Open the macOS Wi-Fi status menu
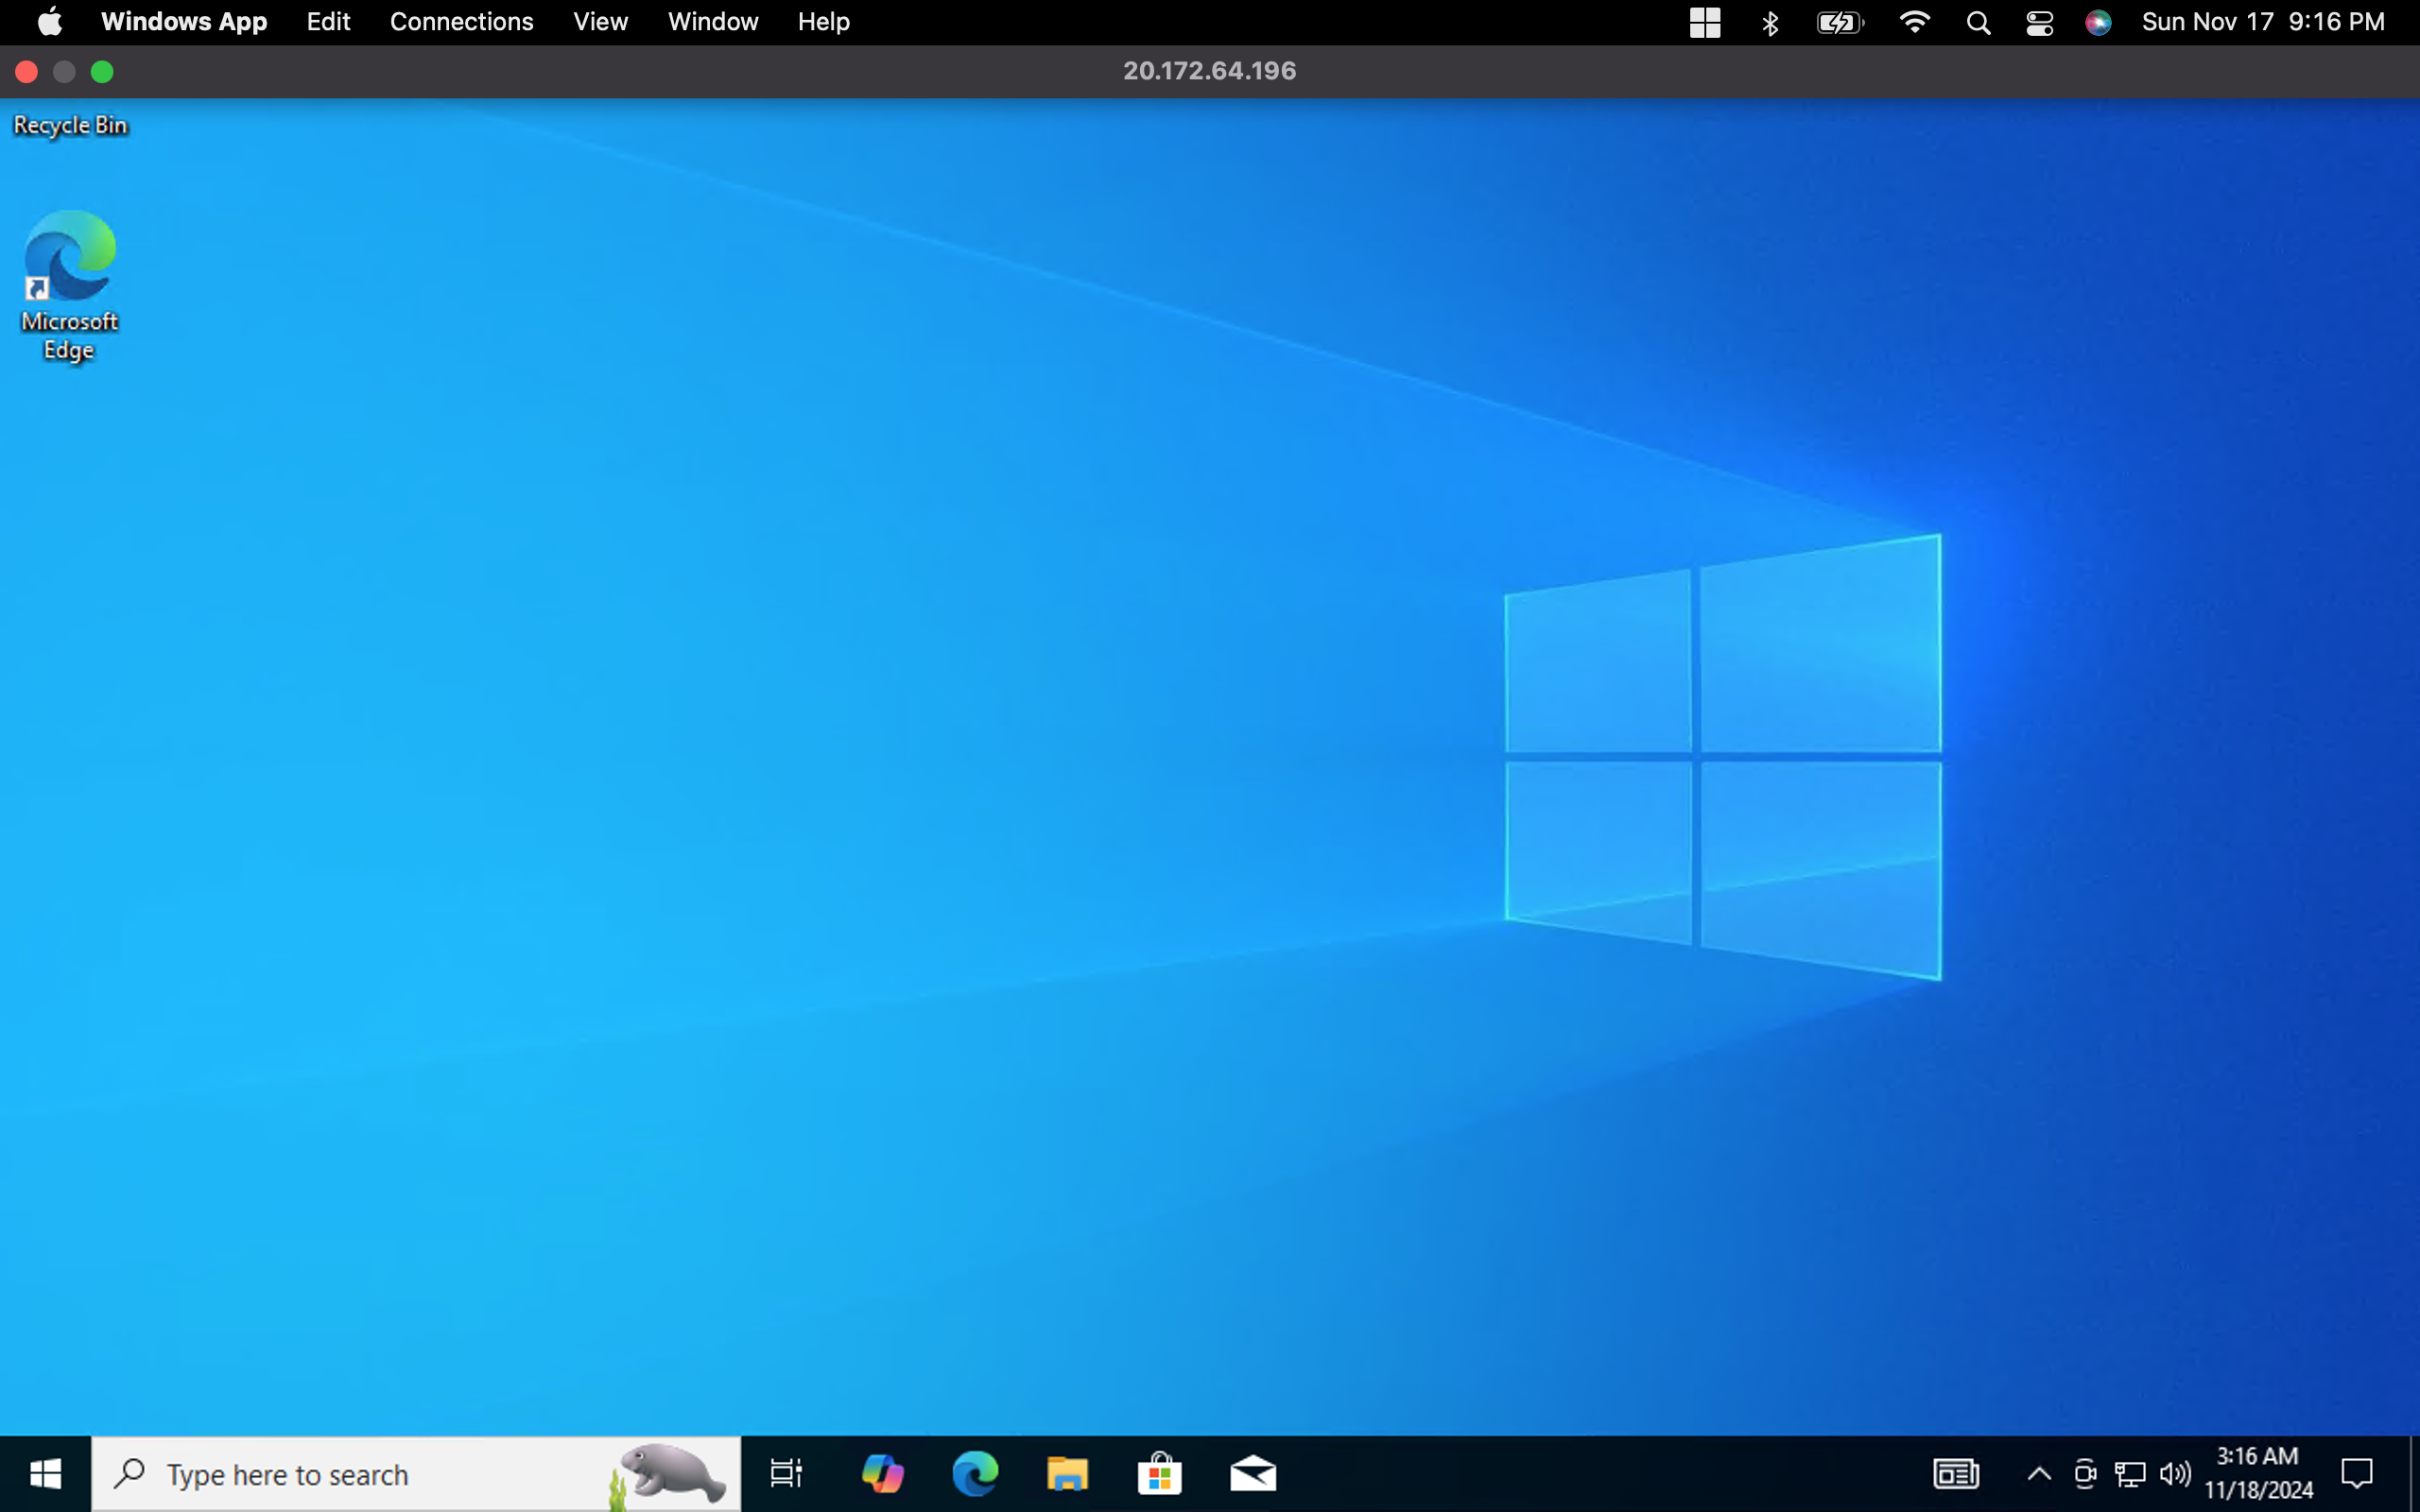Viewport: 2420px width, 1512px height. [x=1914, y=22]
